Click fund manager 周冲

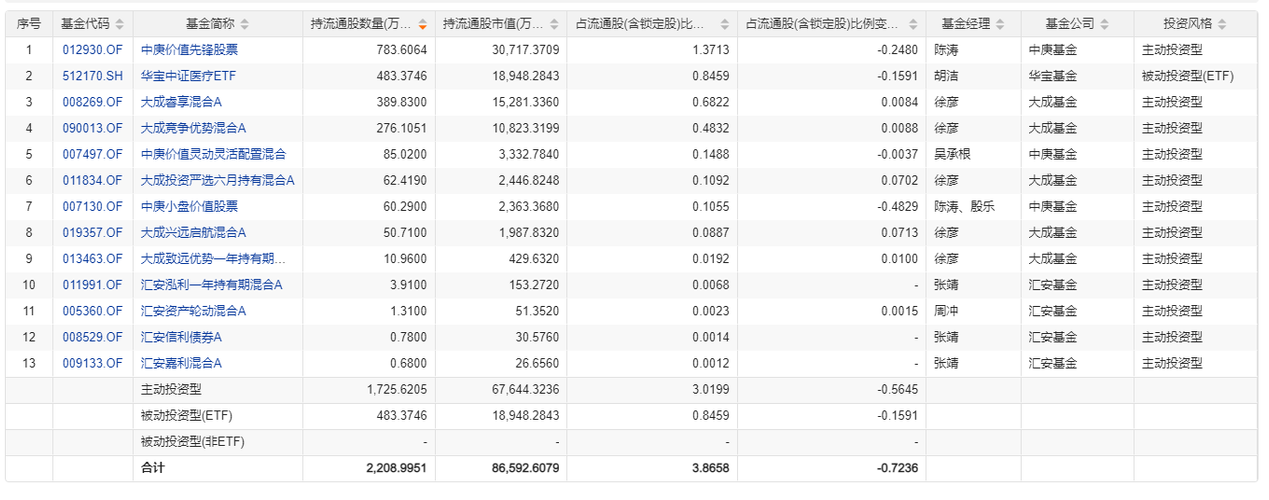pyautogui.click(x=946, y=311)
